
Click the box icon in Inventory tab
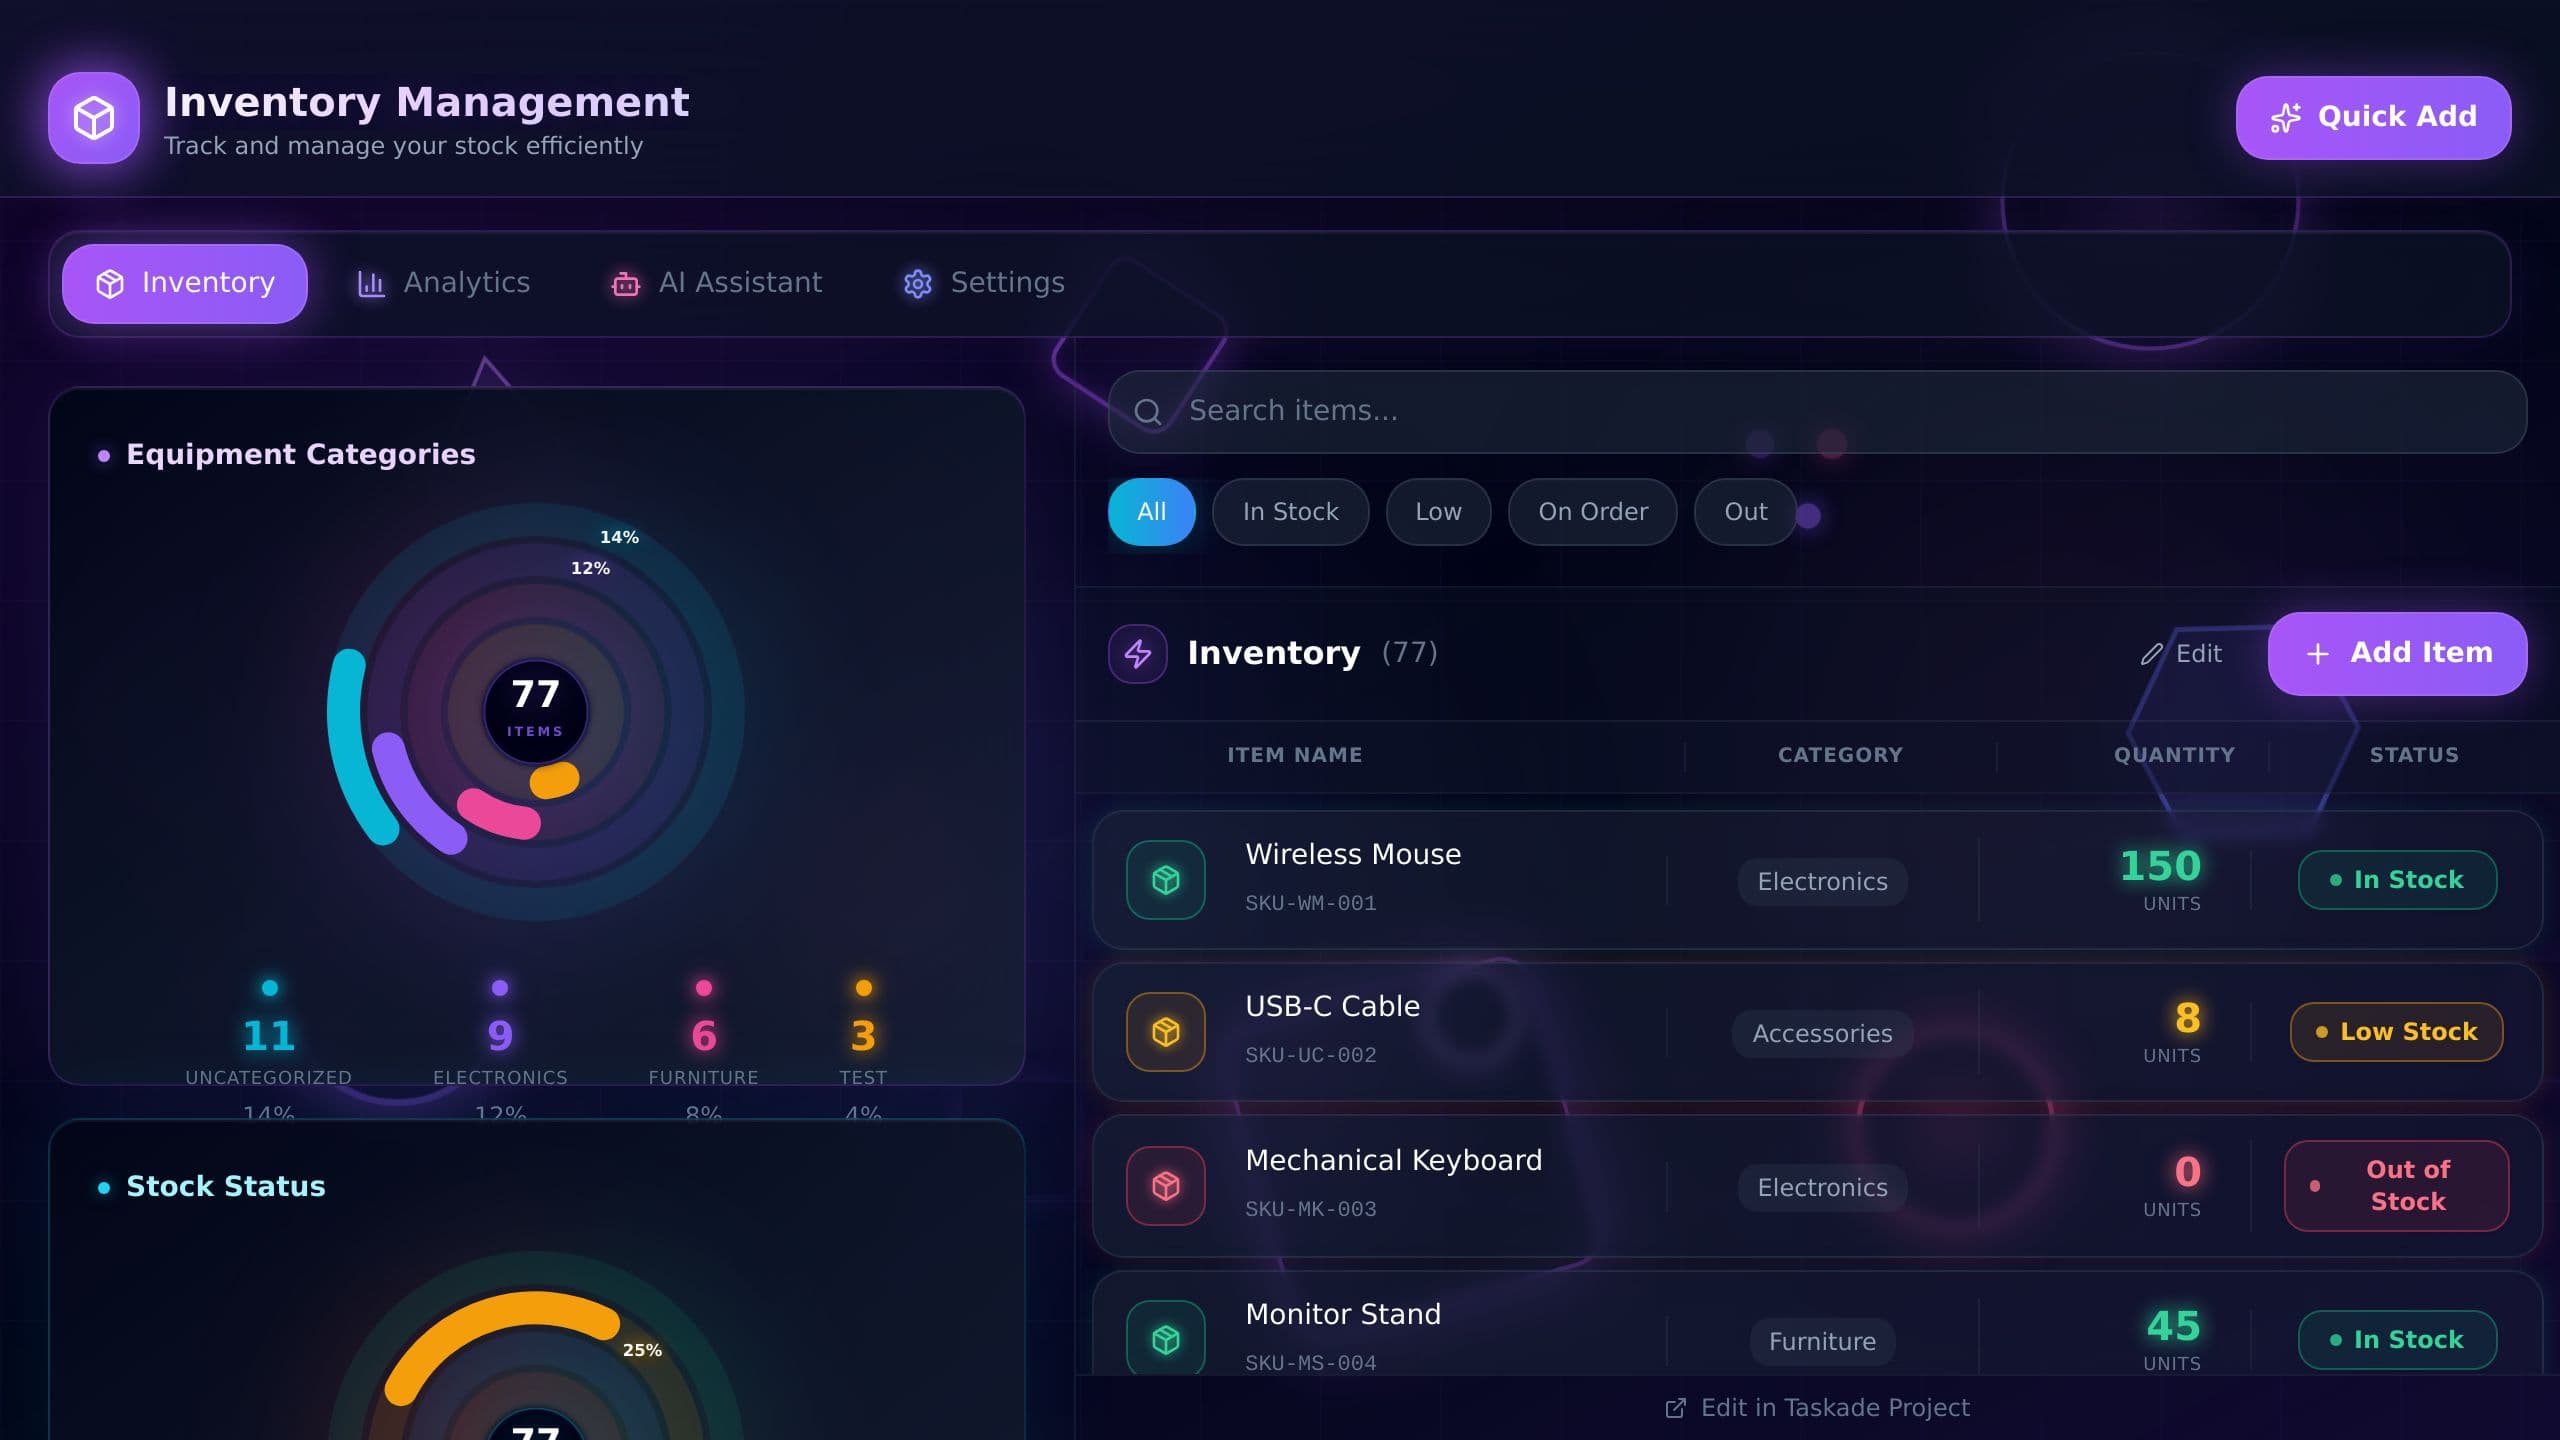click(x=110, y=284)
